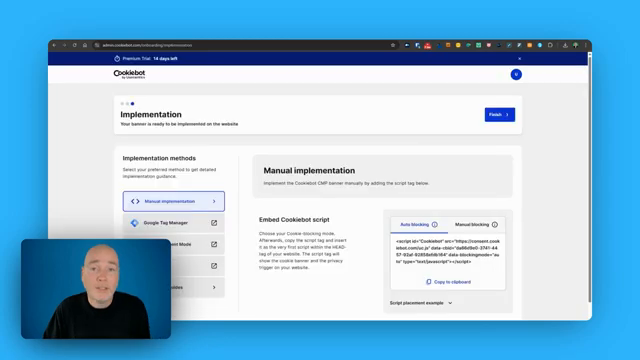Click the Implementation heading text

(x=151, y=115)
